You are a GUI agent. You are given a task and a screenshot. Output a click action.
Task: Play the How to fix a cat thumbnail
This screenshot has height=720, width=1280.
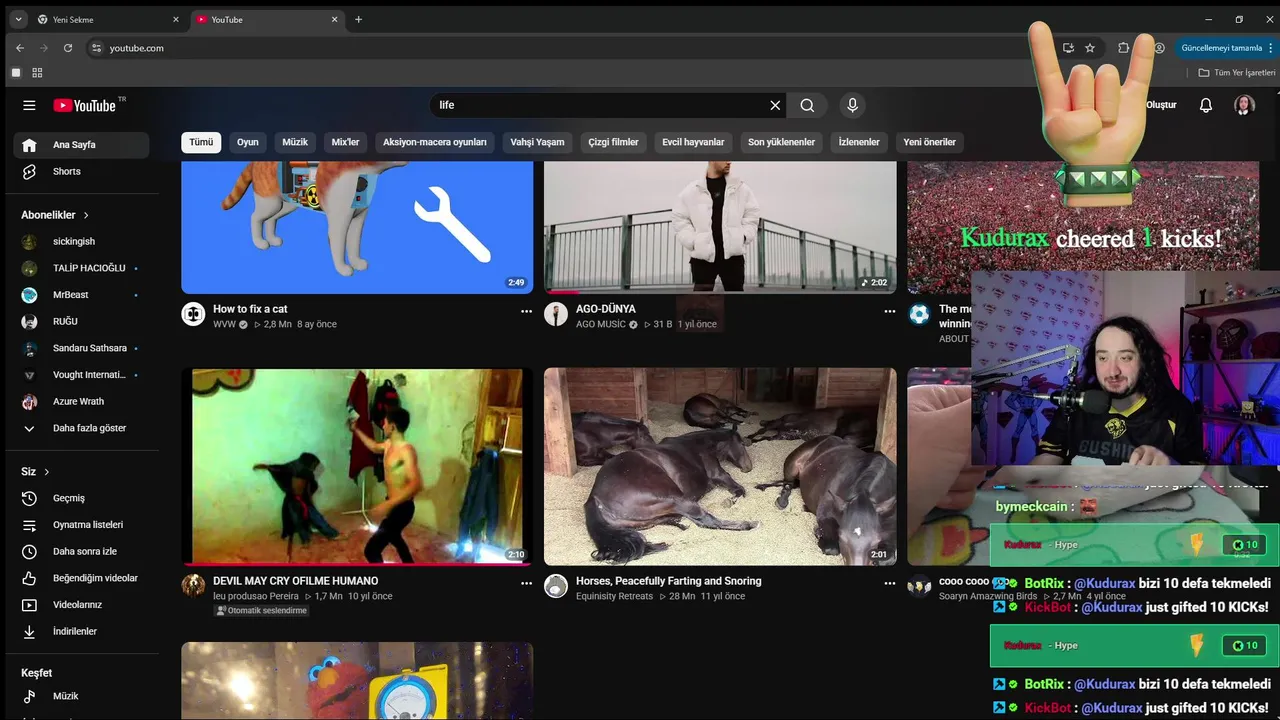[357, 227]
